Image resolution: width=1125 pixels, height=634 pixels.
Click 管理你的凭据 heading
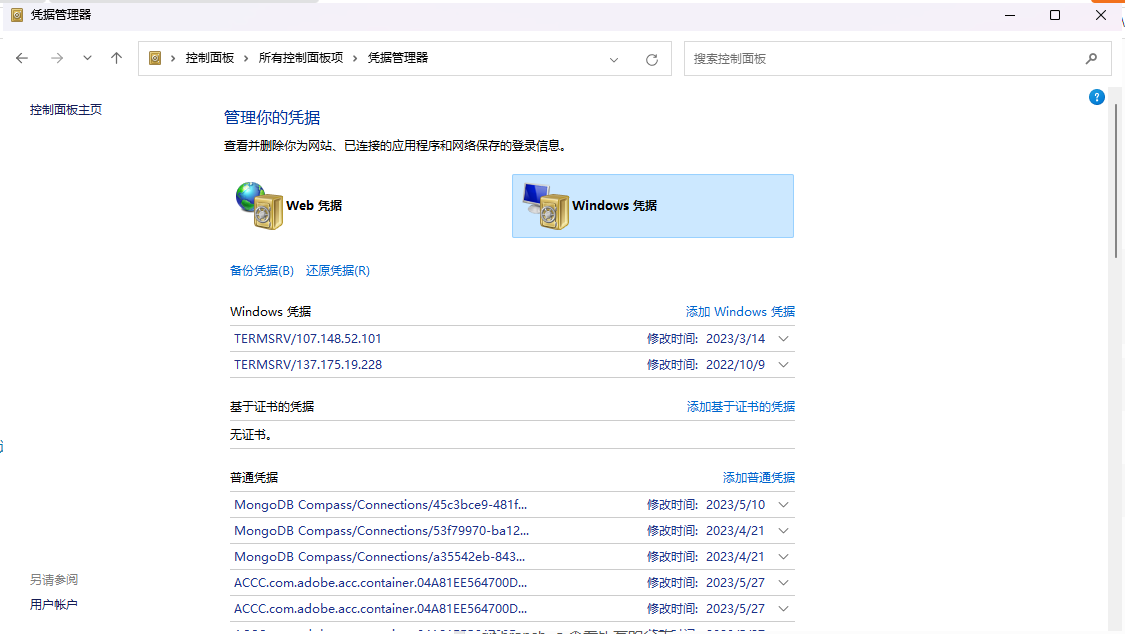(272, 118)
